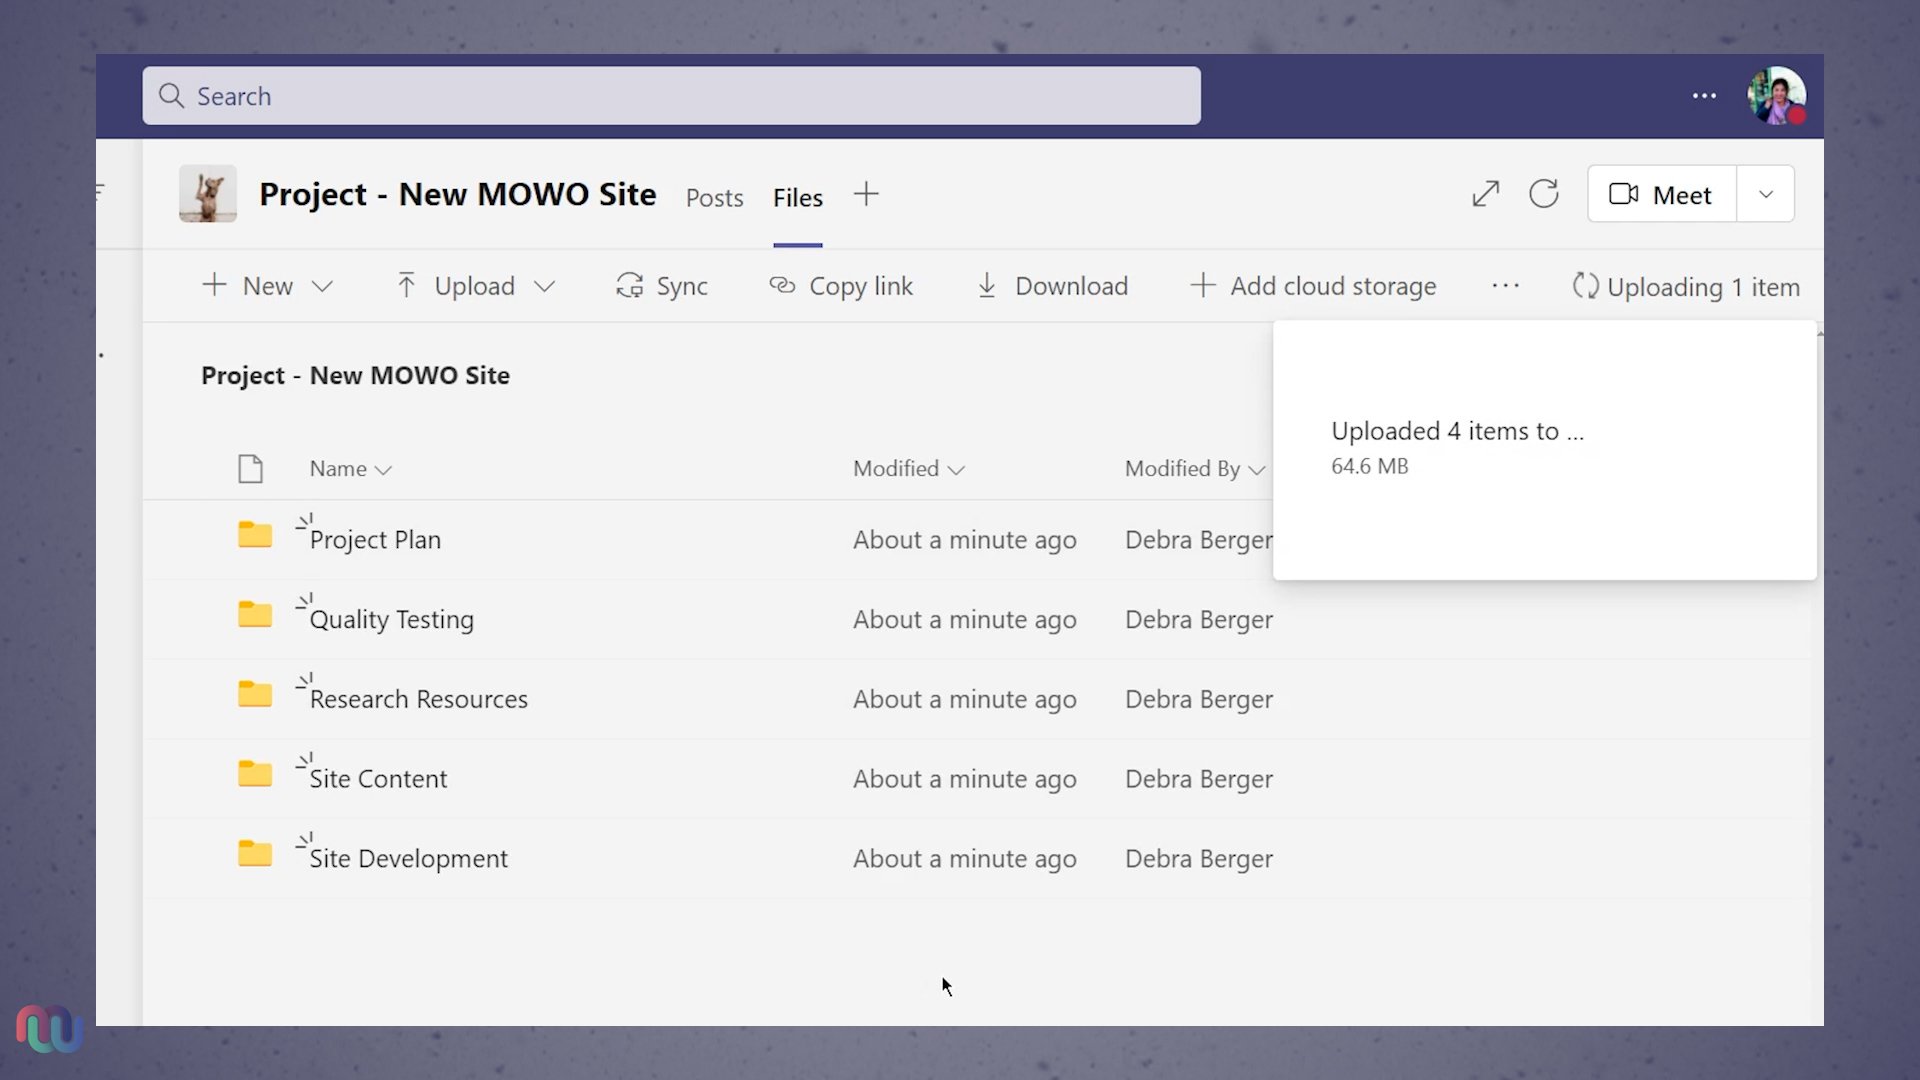
Task: Click the three-dot menu top right
Action: [x=1704, y=95]
